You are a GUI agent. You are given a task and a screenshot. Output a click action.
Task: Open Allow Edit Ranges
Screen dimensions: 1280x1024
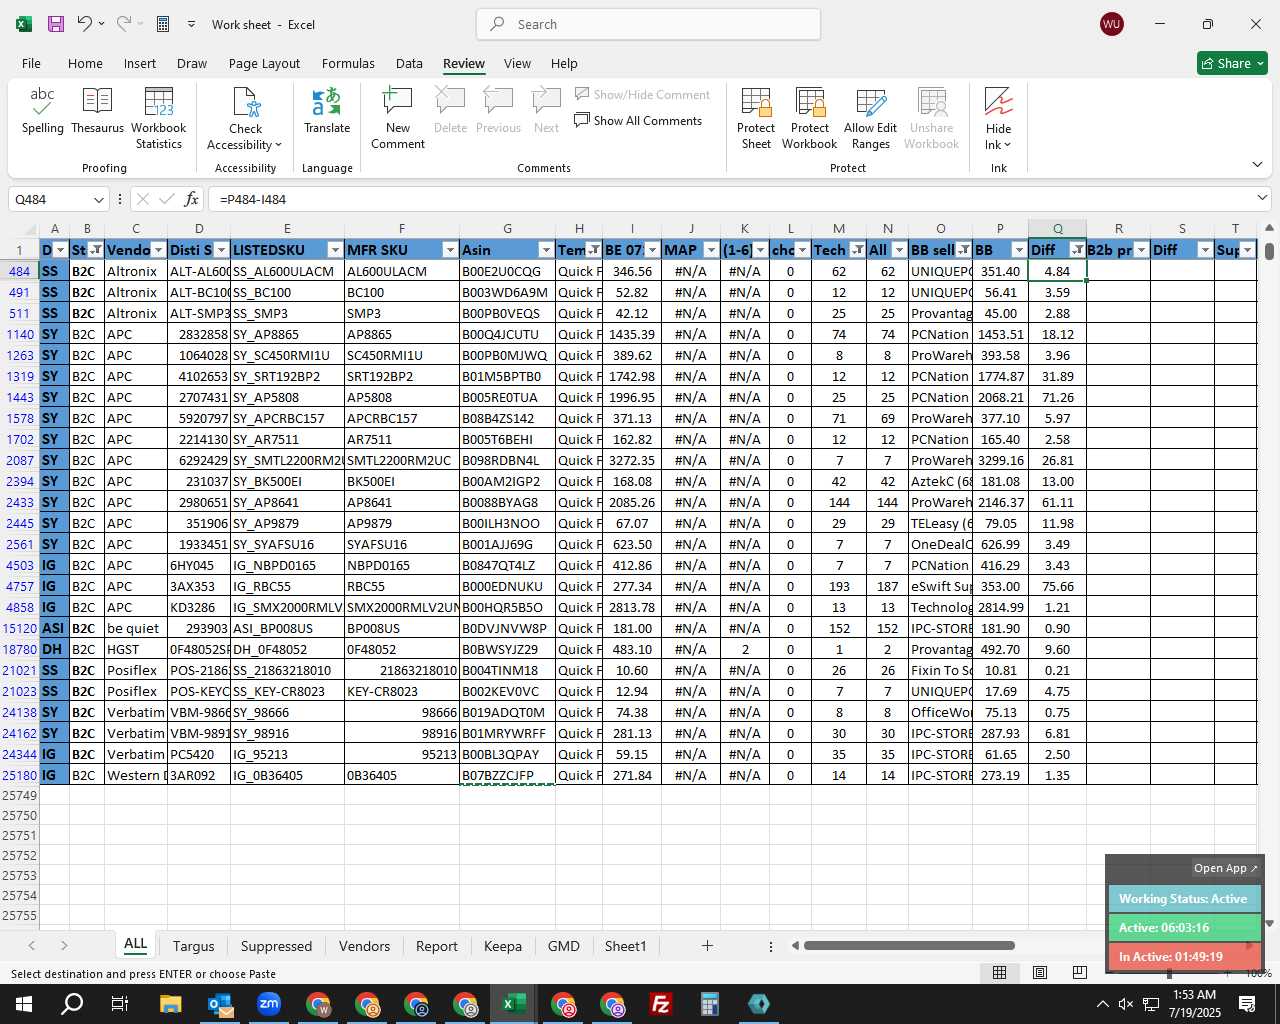(870, 118)
